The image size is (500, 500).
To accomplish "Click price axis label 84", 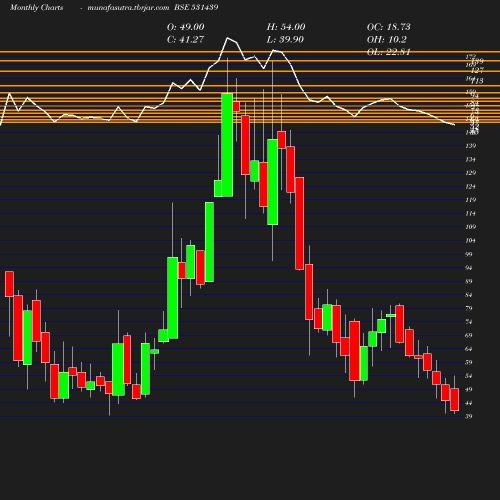I will (469, 295).
